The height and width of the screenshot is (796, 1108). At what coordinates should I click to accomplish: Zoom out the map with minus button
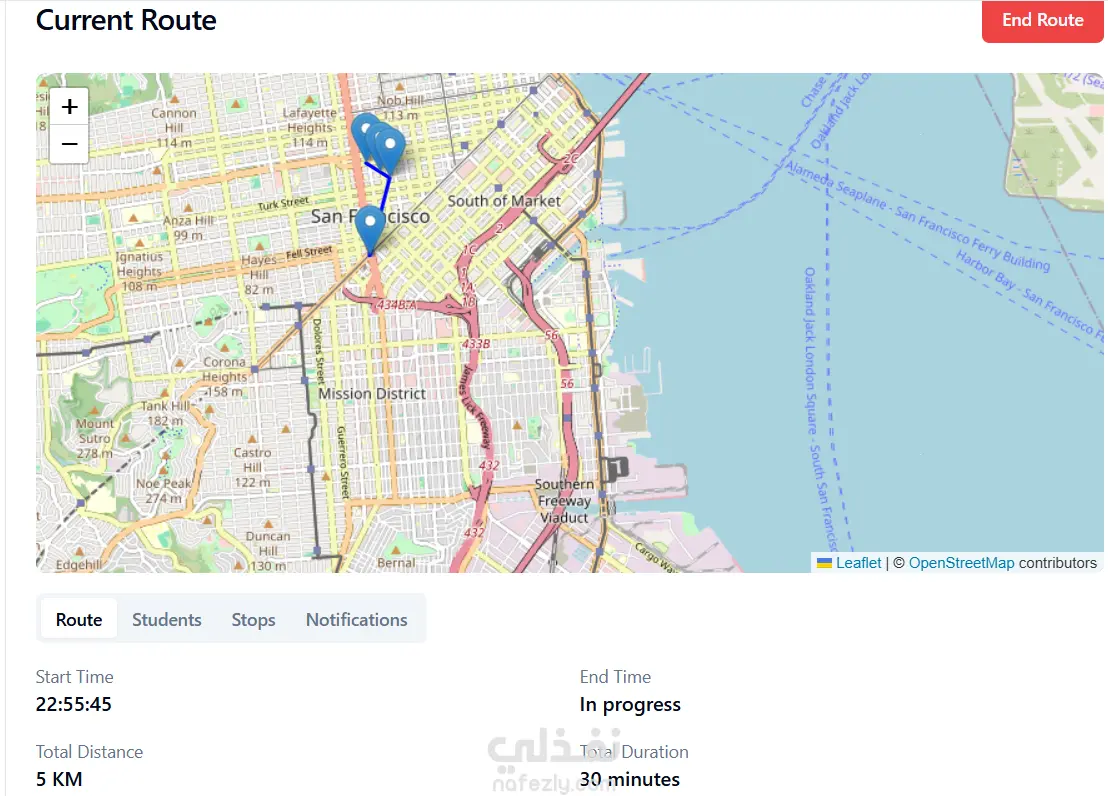(69, 144)
